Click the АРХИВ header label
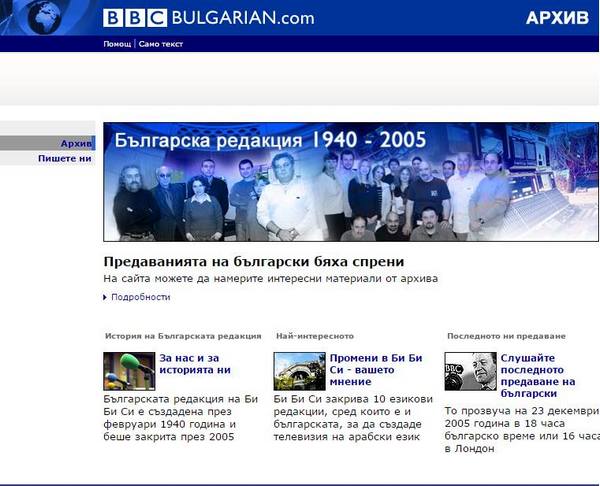The height and width of the screenshot is (486, 600). click(557, 18)
